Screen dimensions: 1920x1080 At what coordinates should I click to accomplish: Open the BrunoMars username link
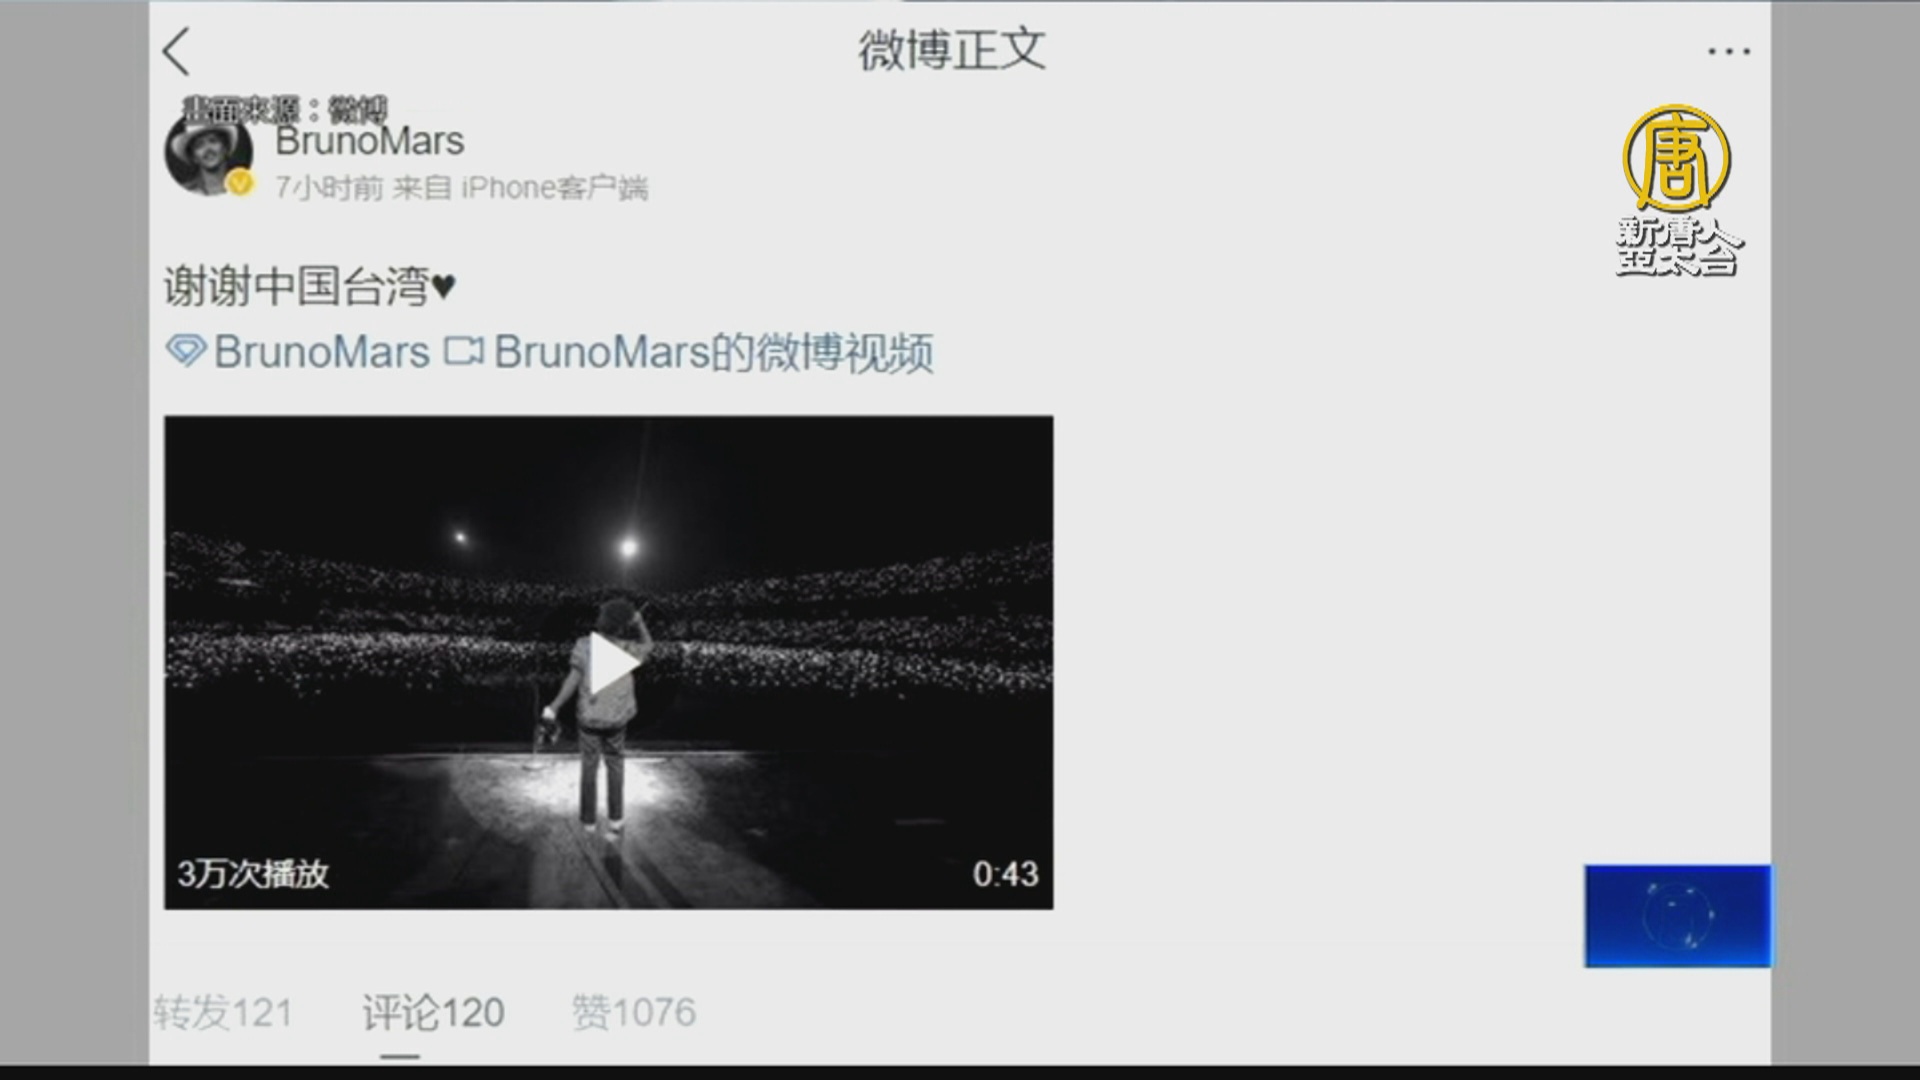click(370, 141)
